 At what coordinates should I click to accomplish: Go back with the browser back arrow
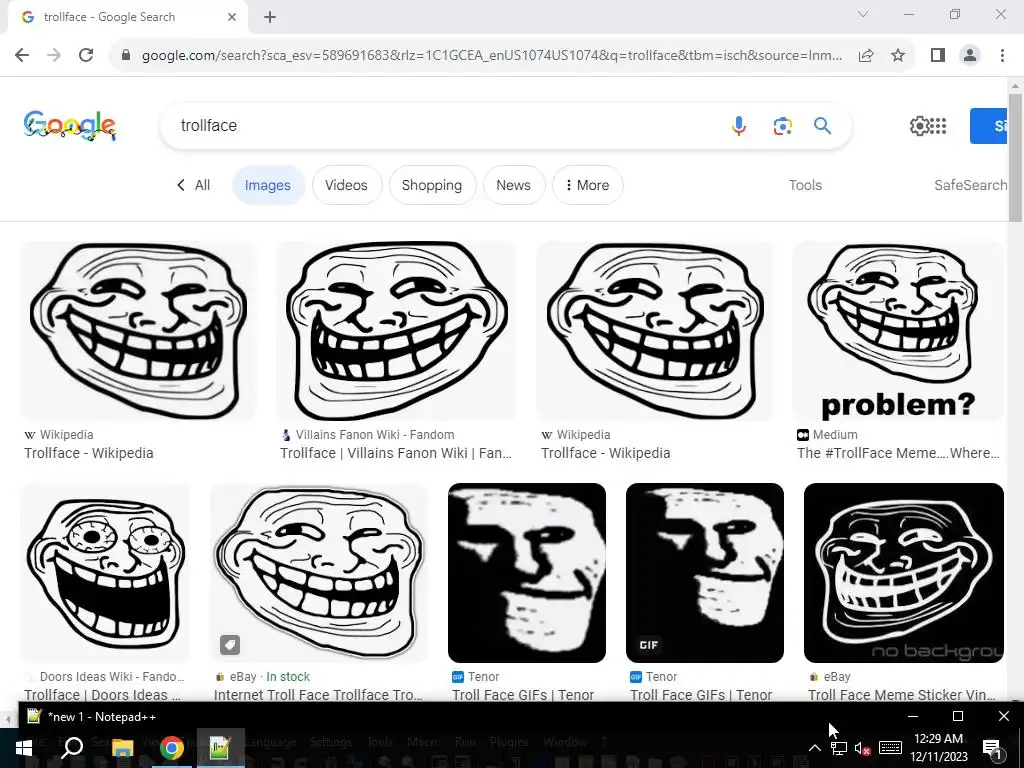22,56
